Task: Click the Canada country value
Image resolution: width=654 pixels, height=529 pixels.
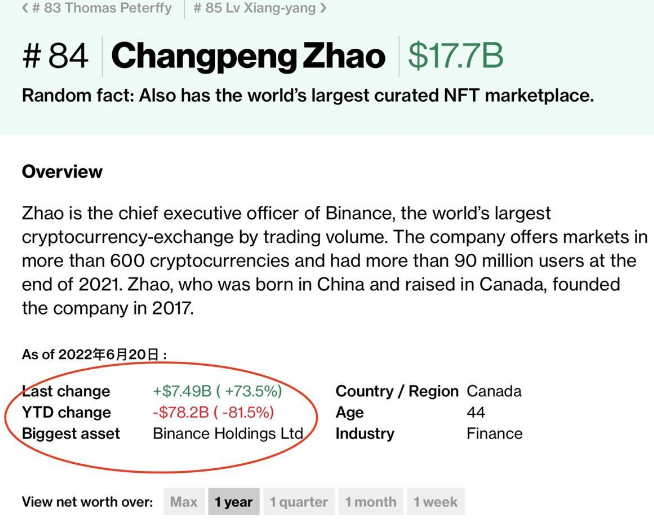Action: (x=494, y=391)
